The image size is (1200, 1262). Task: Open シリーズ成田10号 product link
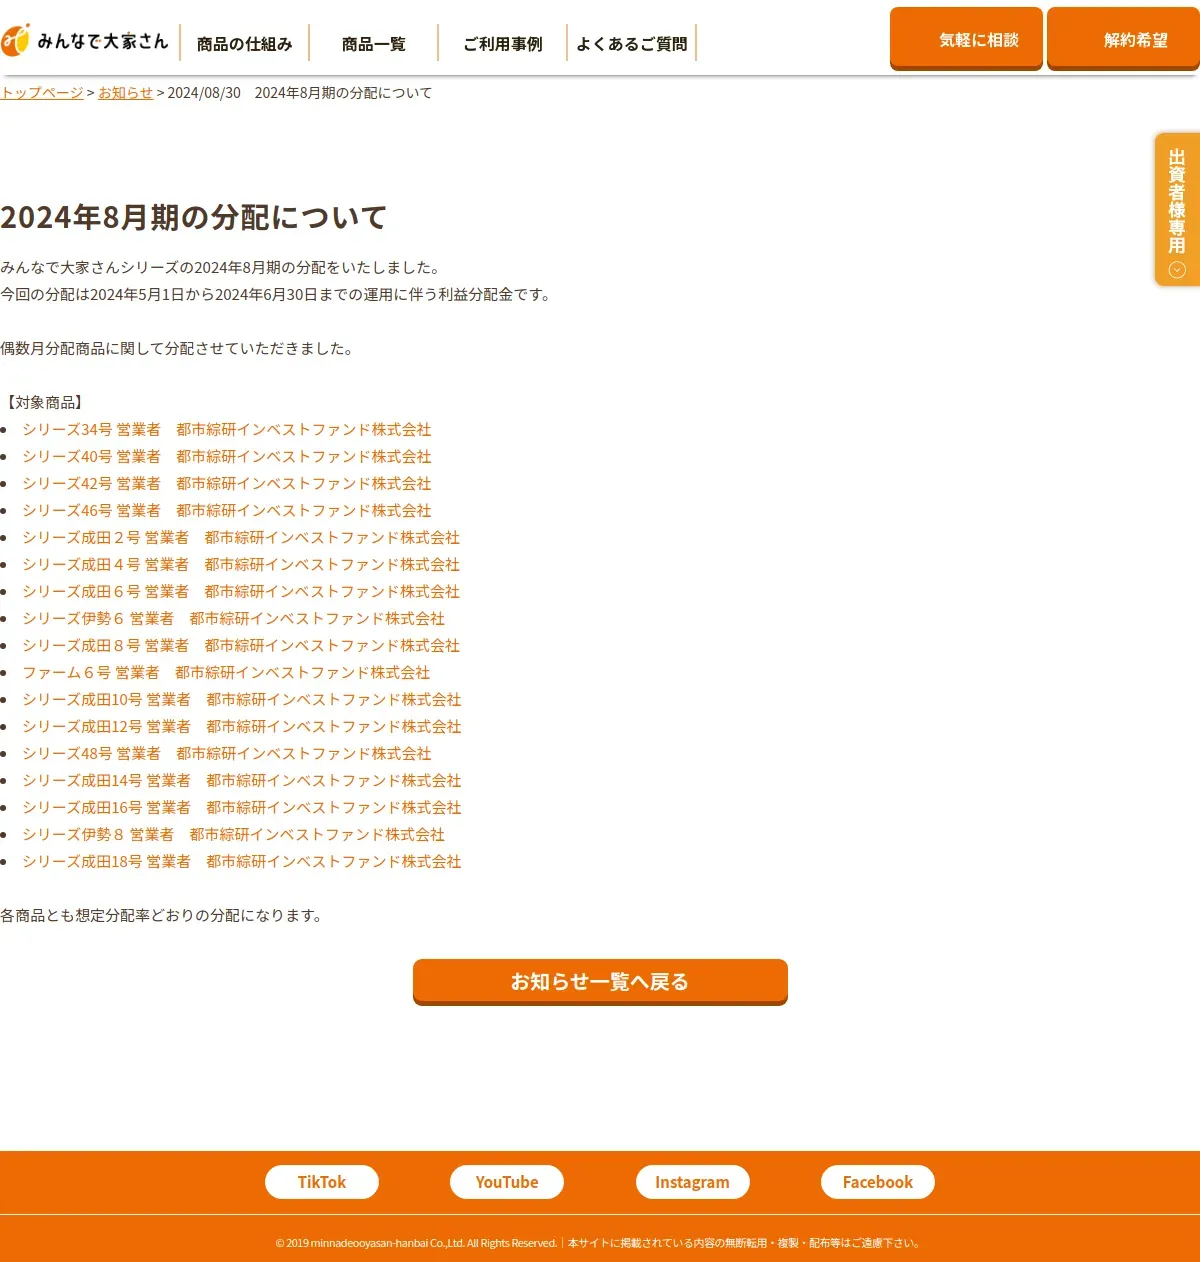(x=242, y=700)
